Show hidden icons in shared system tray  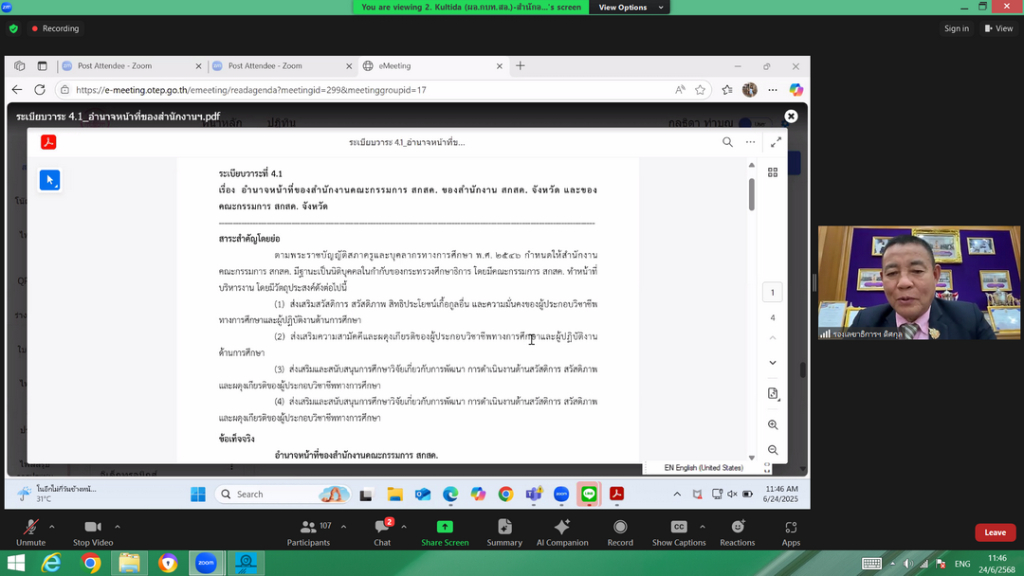pyautogui.click(x=677, y=494)
